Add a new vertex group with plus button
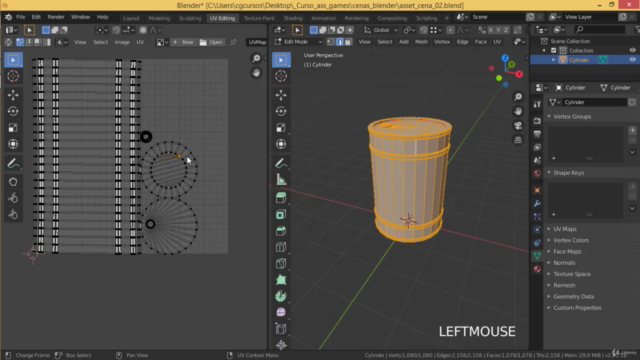Viewport: 640px width, 360px height. [632, 130]
